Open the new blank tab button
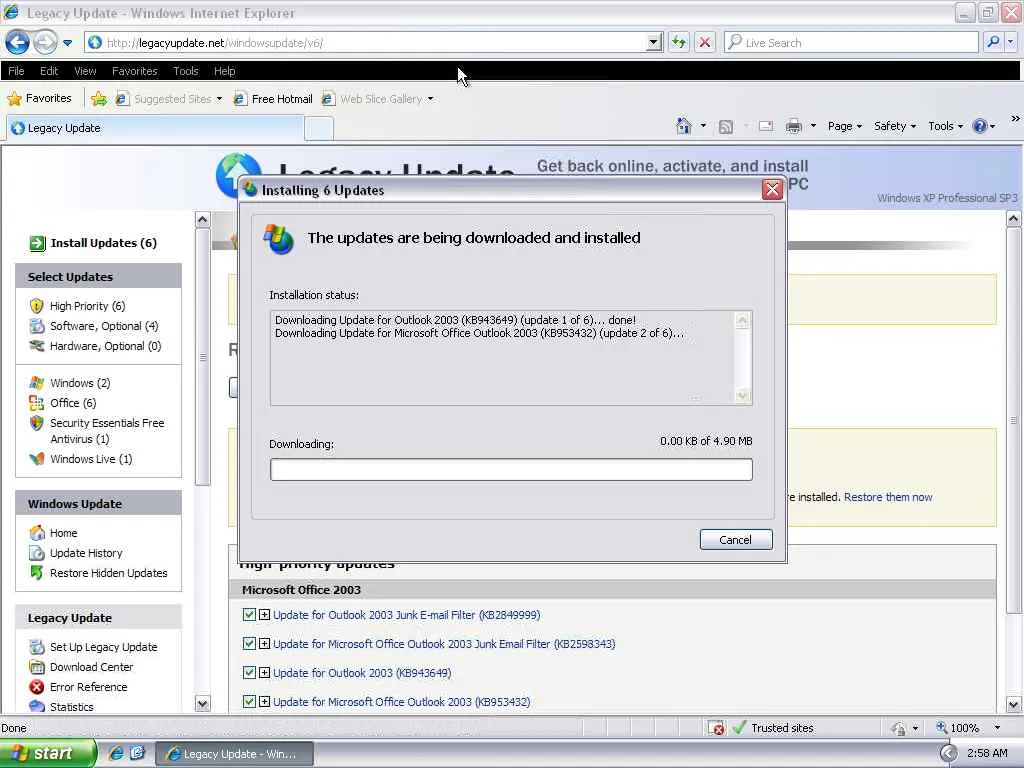Screen dimensions: 1024x768 tap(319, 128)
